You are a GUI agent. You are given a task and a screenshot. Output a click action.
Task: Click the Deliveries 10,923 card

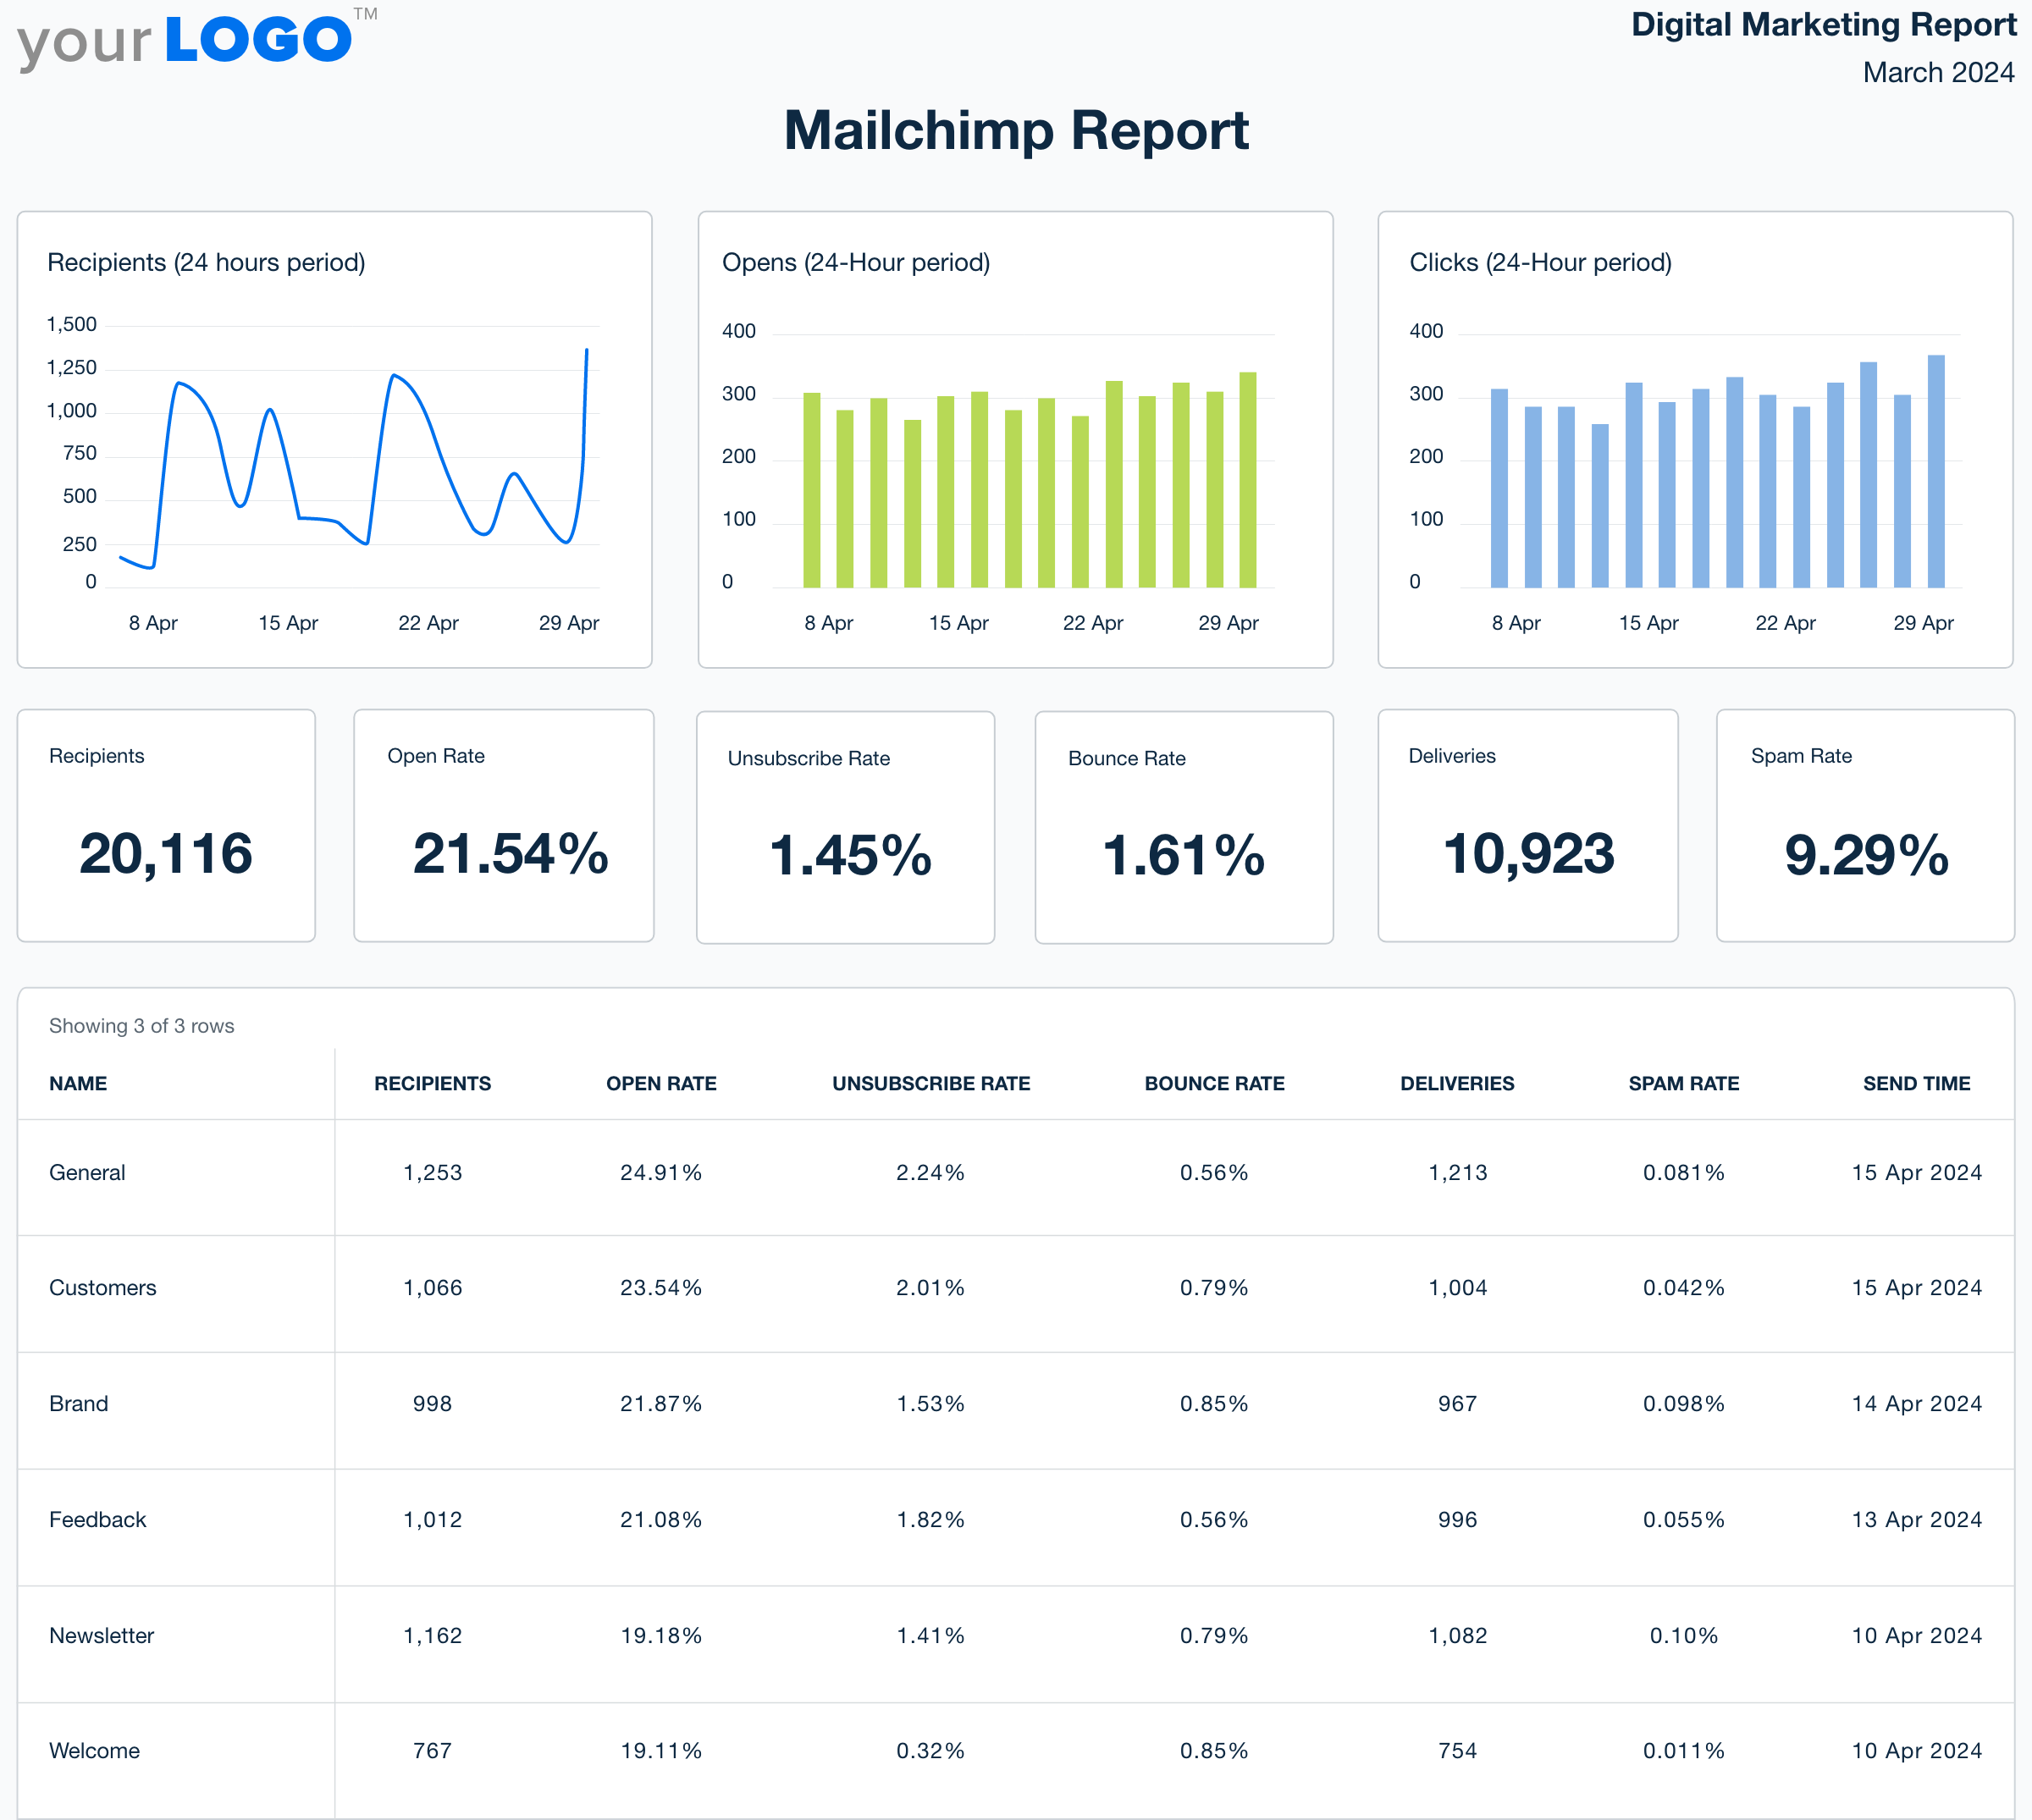[x=1527, y=825]
